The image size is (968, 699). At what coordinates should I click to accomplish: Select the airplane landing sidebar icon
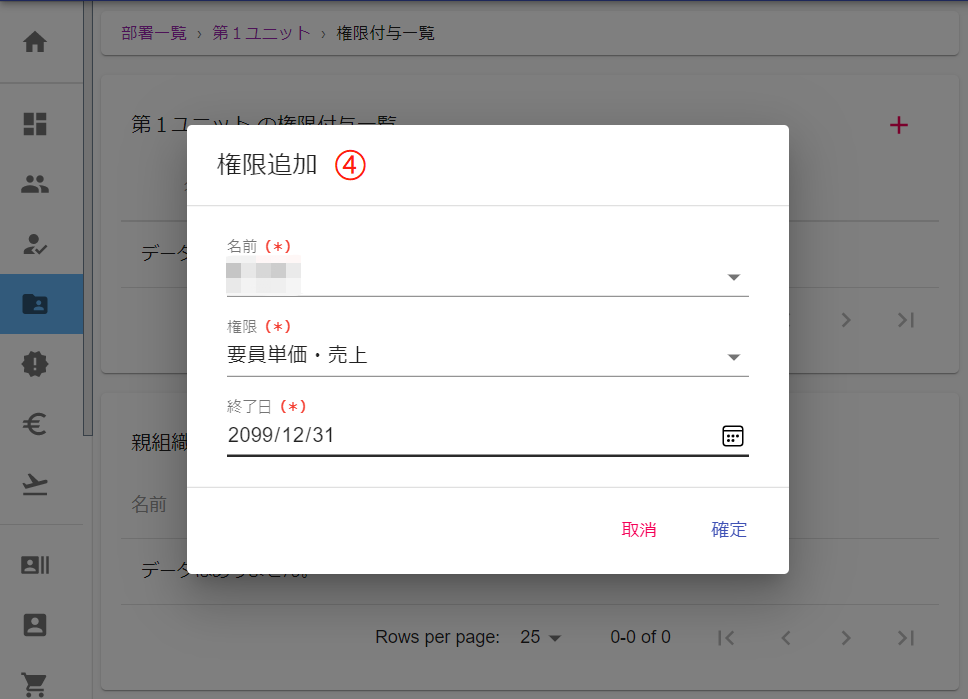[x=35, y=484]
